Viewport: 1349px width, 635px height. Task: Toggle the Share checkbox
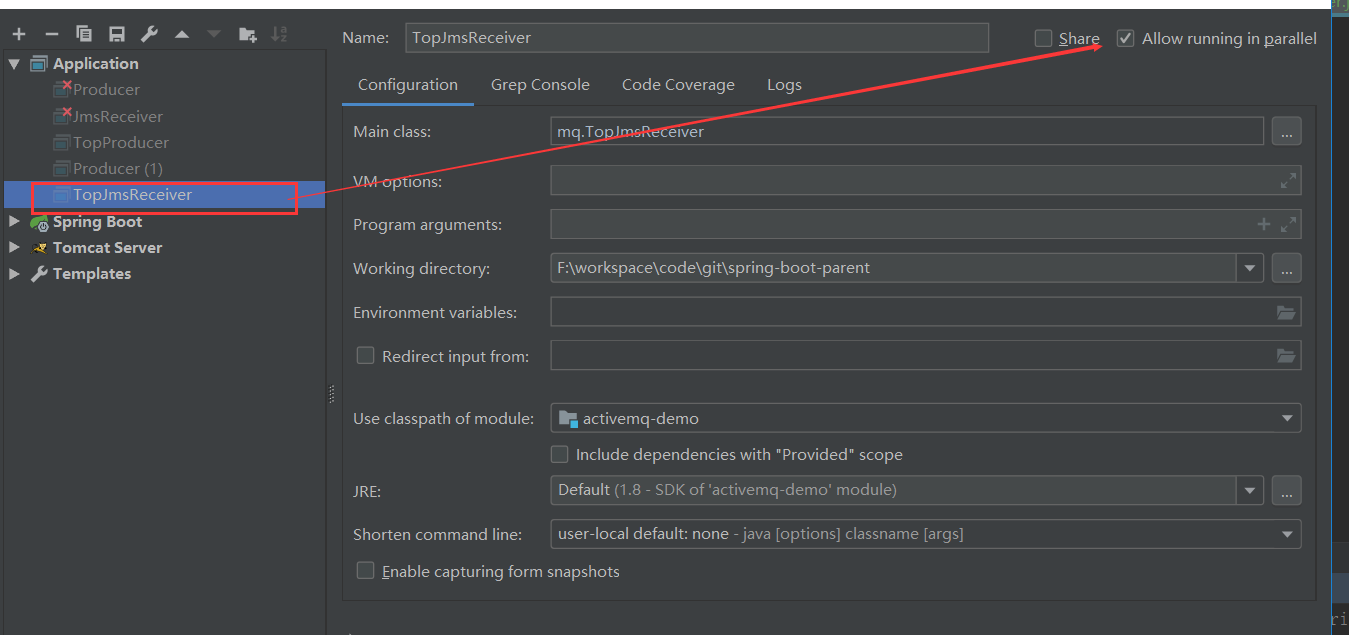coord(1043,38)
